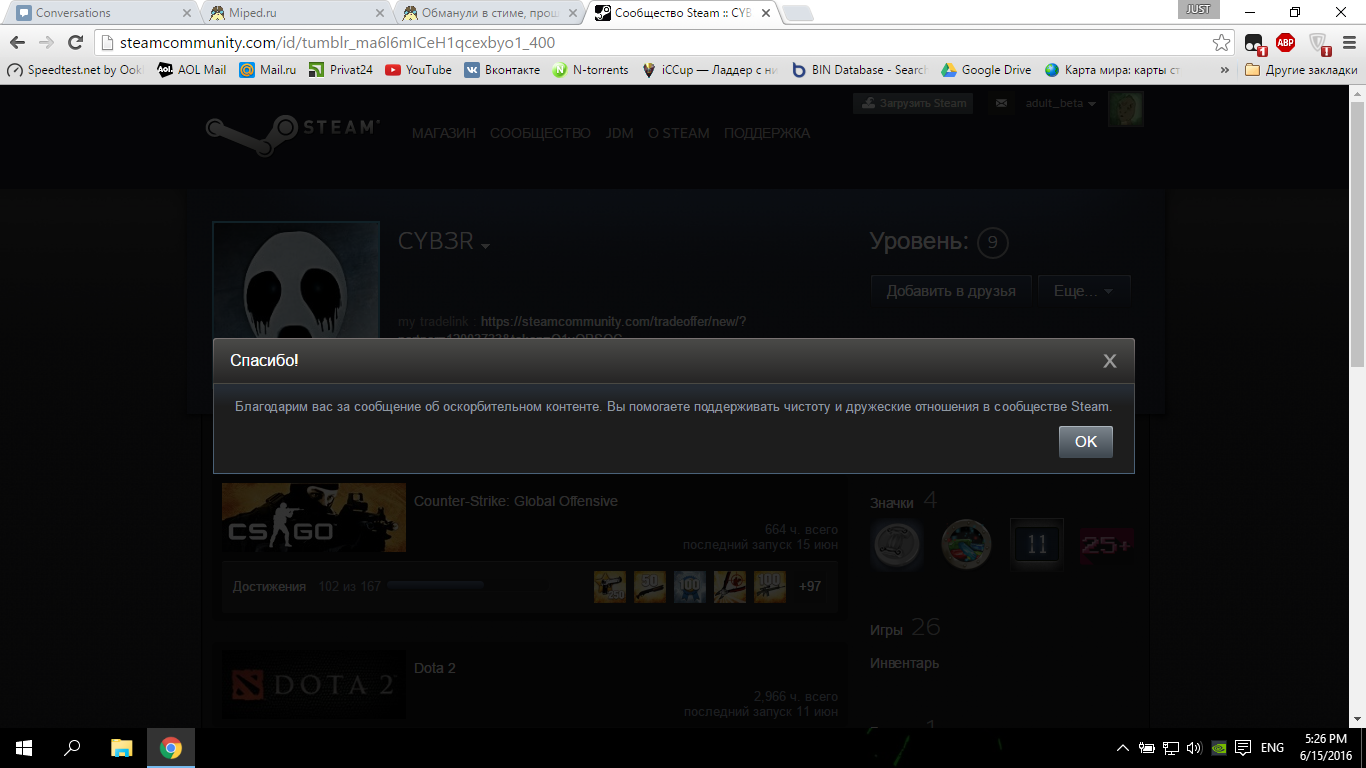Screen dimensions: 1366x768
Task: Open the Google Drive bookmark
Action: [986, 70]
